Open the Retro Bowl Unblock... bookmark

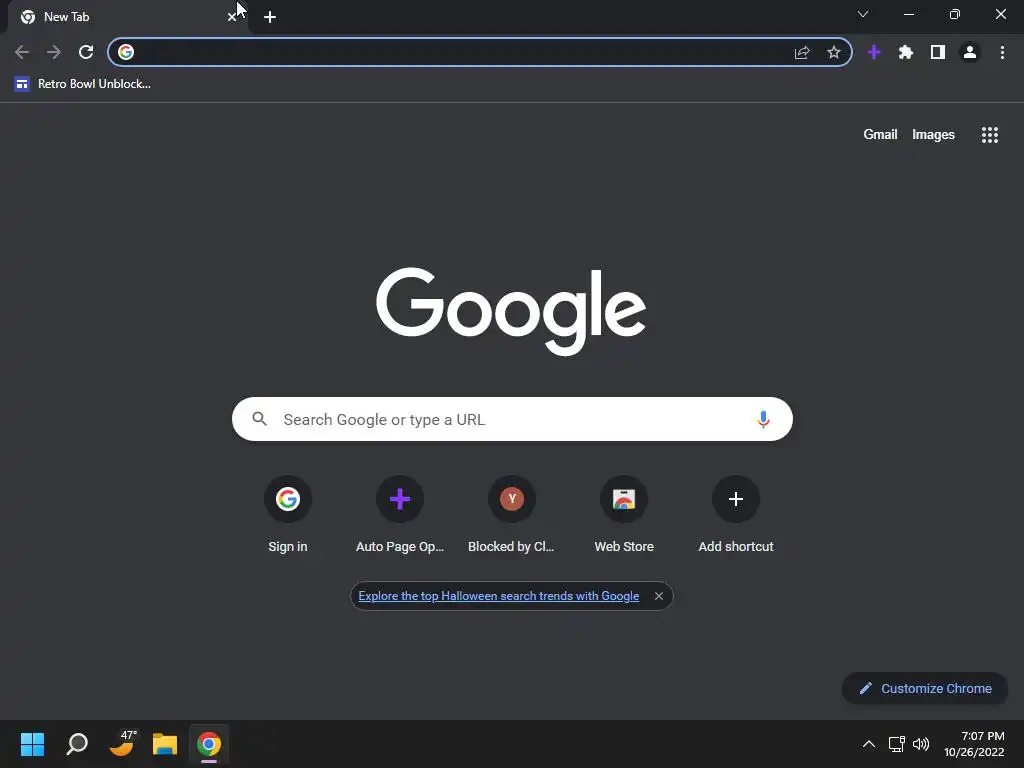click(x=83, y=84)
